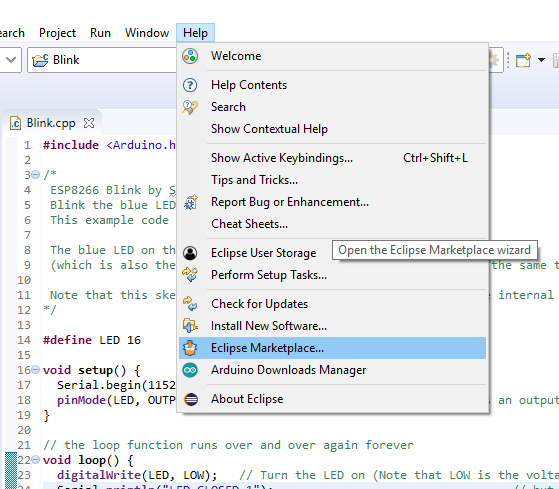Viewport: 559px width, 489px height.
Task: Close the Blink.cpp tab
Action: tap(89, 123)
